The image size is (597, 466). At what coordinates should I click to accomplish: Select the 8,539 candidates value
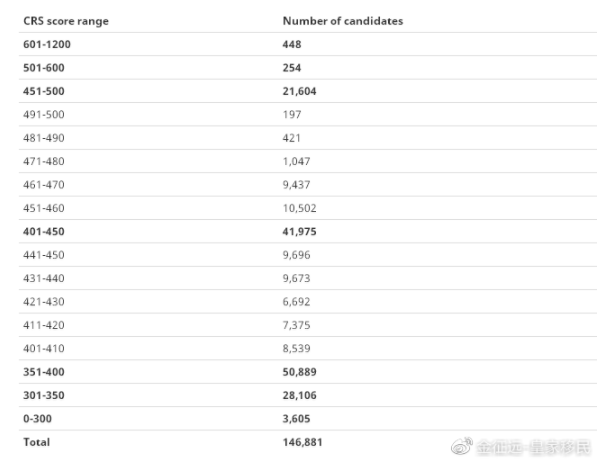[x=296, y=348]
